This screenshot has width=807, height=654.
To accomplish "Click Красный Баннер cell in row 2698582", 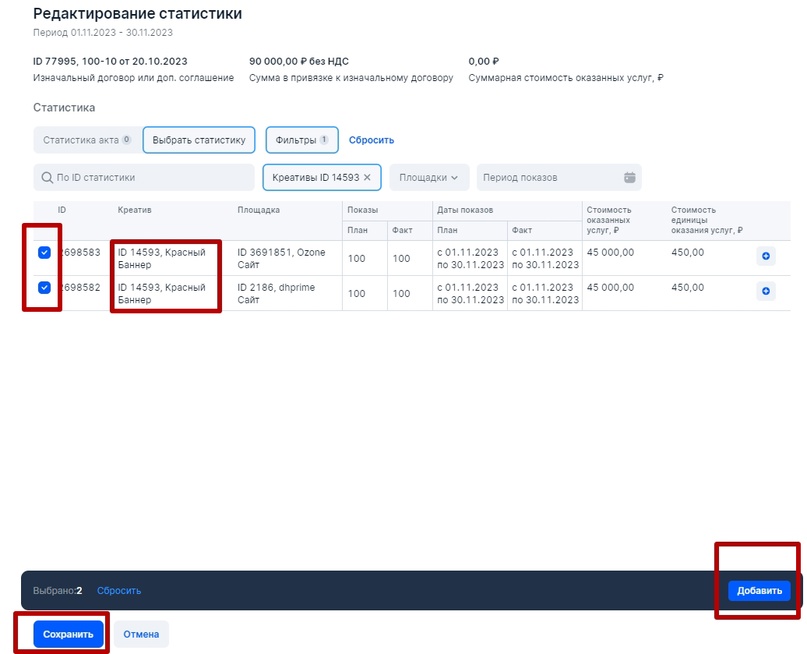I will [162, 293].
